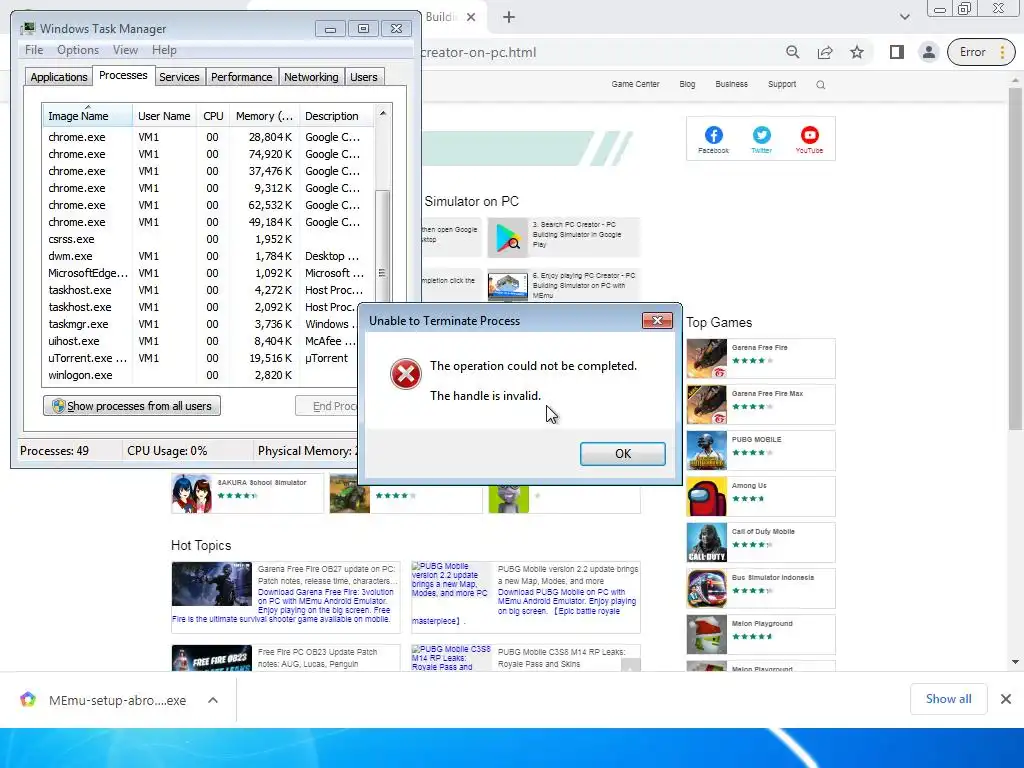Open PUBG MOBILE game icon

(x=707, y=451)
